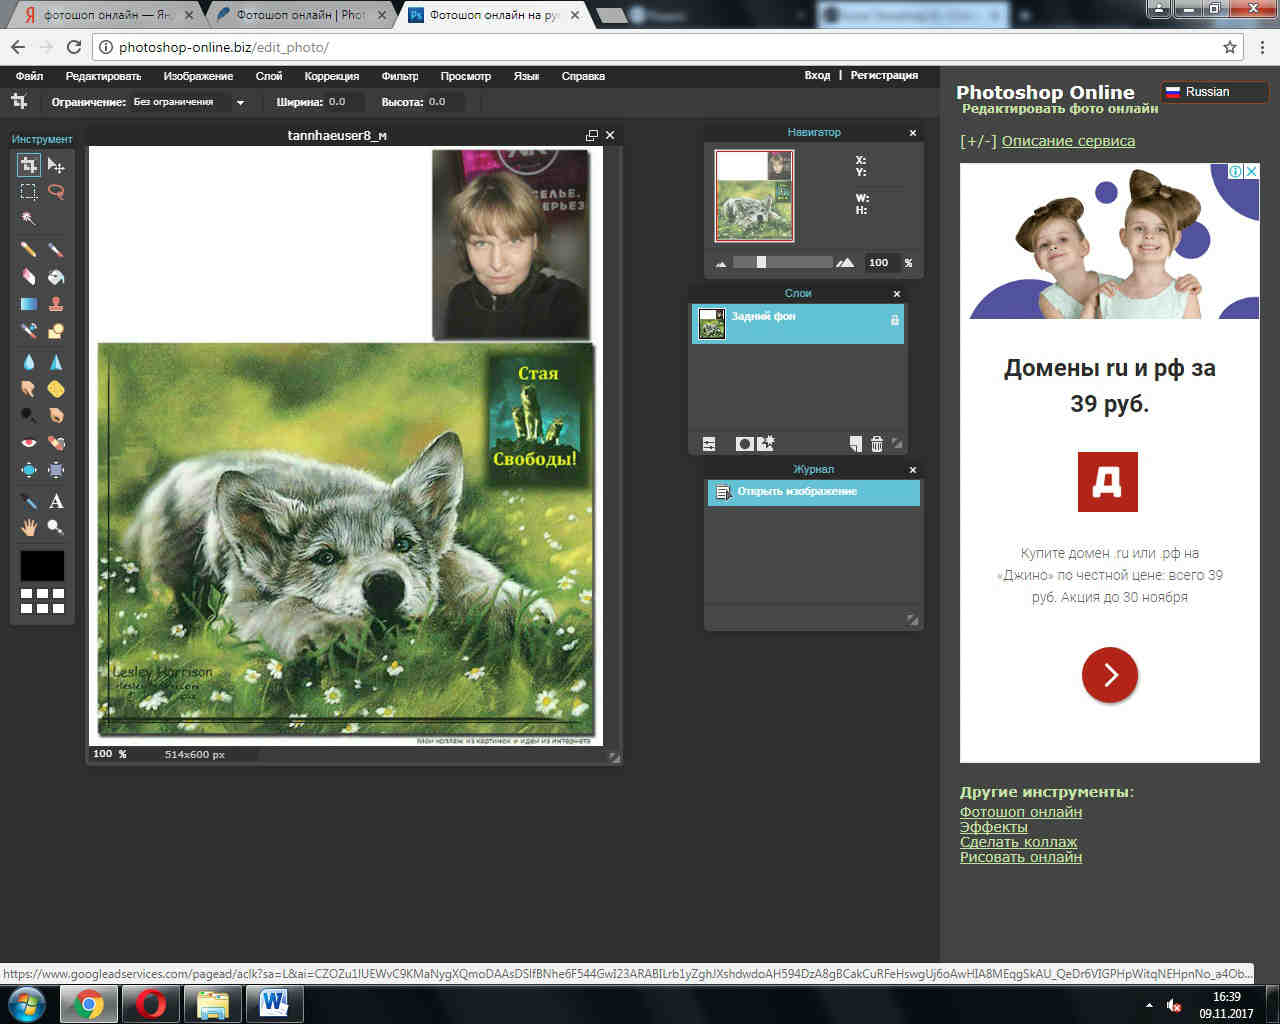Create a new layer in the Слои panel
This screenshot has width=1280, height=1024.
[x=855, y=444]
